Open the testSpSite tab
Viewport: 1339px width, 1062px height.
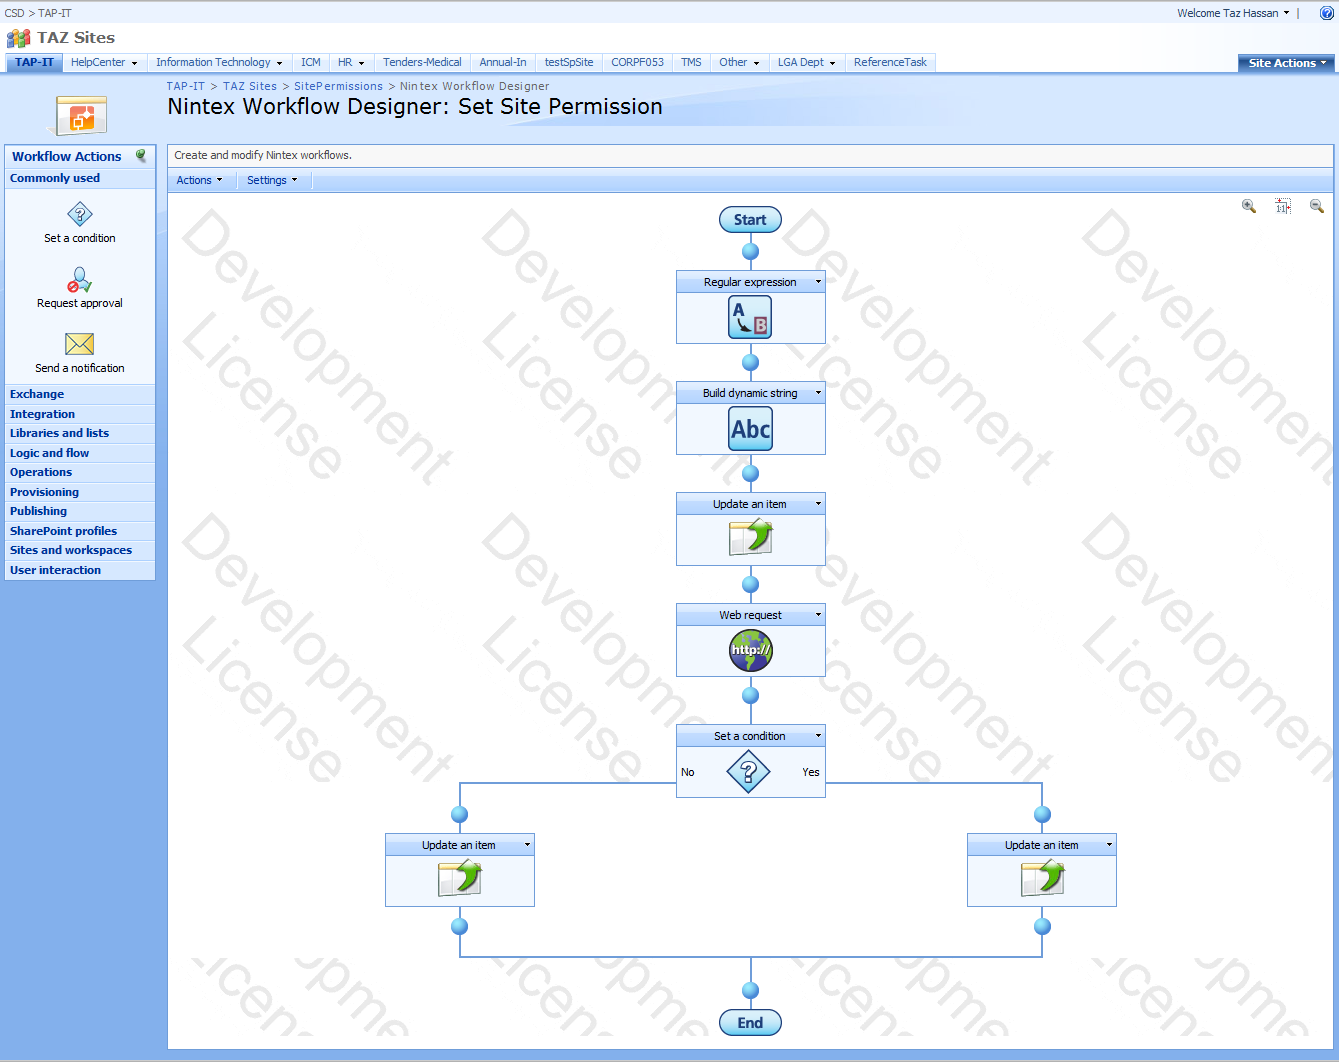coord(569,62)
